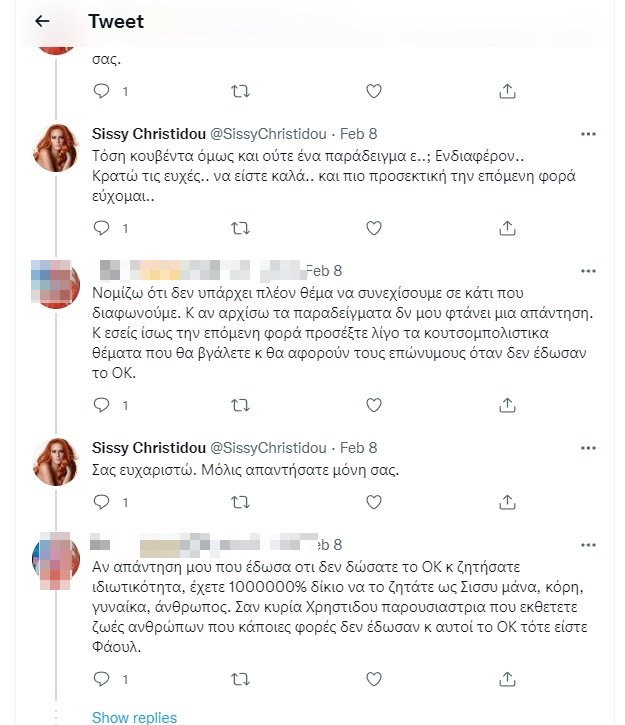
Task: Open more options for 'Νομίζω ότι' tweet
Action: pyautogui.click(x=590, y=271)
